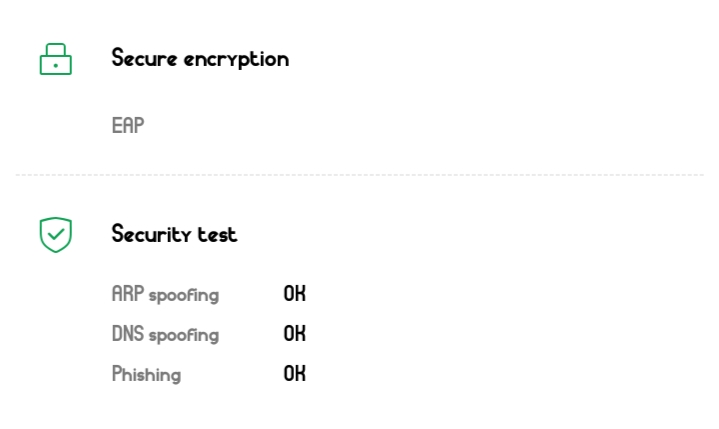The image size is (719, 429).
Task: Click the OK status next to Phishing
Action: 294,374
